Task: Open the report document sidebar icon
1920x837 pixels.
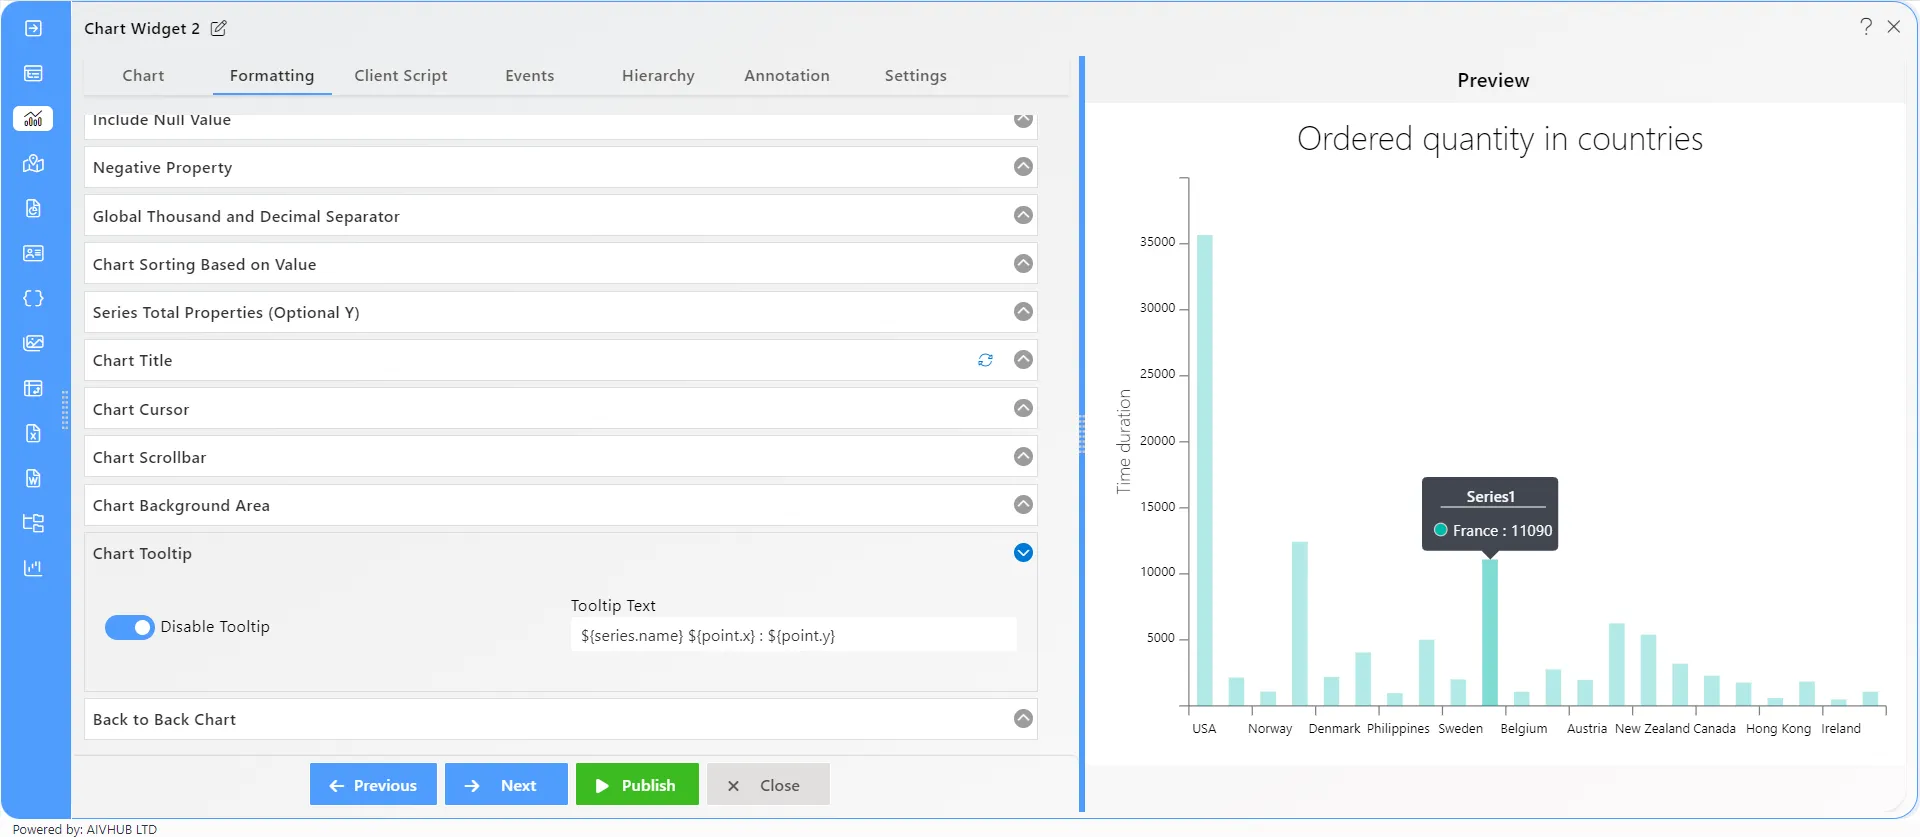Action: coord(33,208)
